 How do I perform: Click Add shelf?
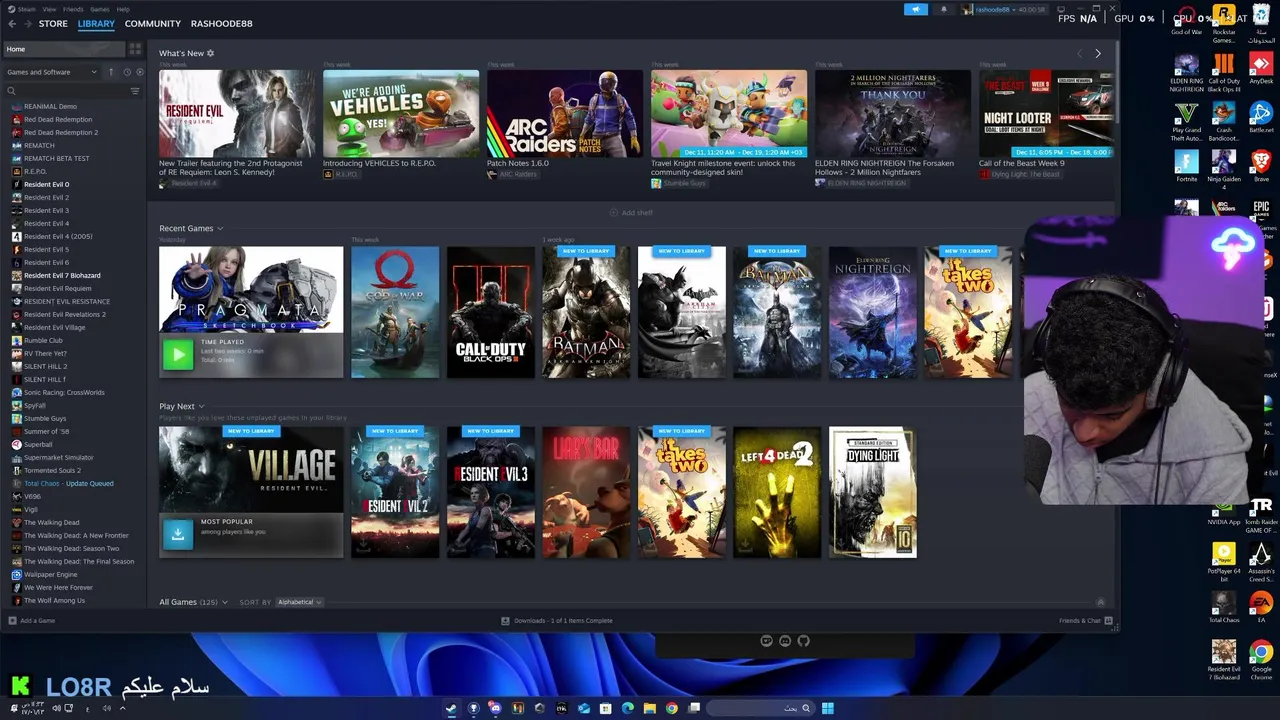coord(631,213)
